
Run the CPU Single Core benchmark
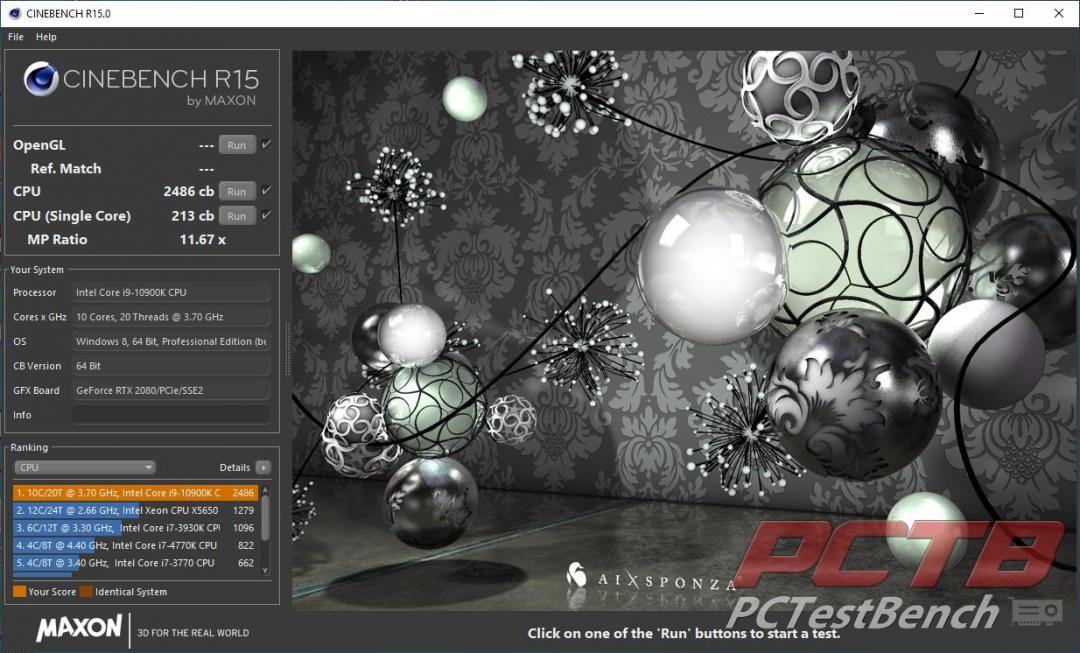[237, 216]
